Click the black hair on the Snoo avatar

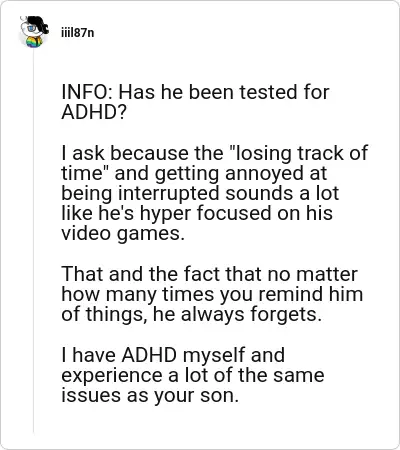(39, 23)
